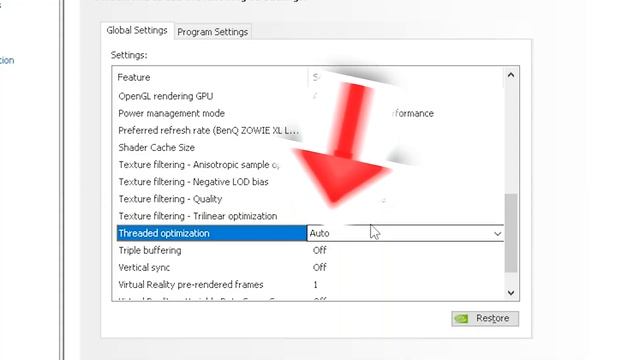Viewport: 640px width, 360px height.
Task: Select the OpenGL rendering GPU row
Action: 310,96
